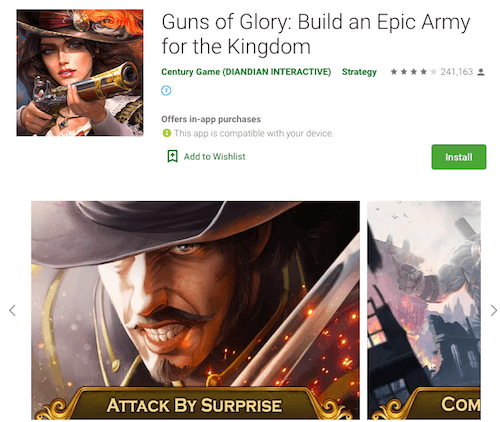Open the Strategy category link
The height and width of the screenshot is (422, 500).
pyautogui.click(x=359, y=72)
